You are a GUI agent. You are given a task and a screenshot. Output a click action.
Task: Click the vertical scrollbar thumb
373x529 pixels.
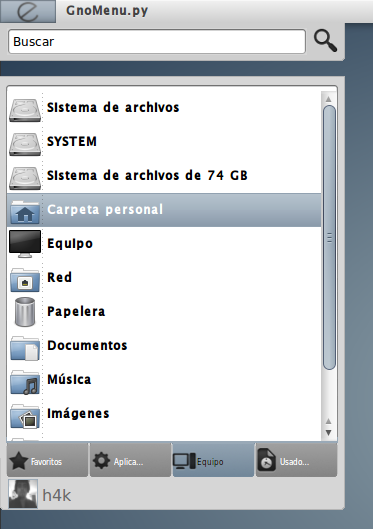[x=329, y=238]
